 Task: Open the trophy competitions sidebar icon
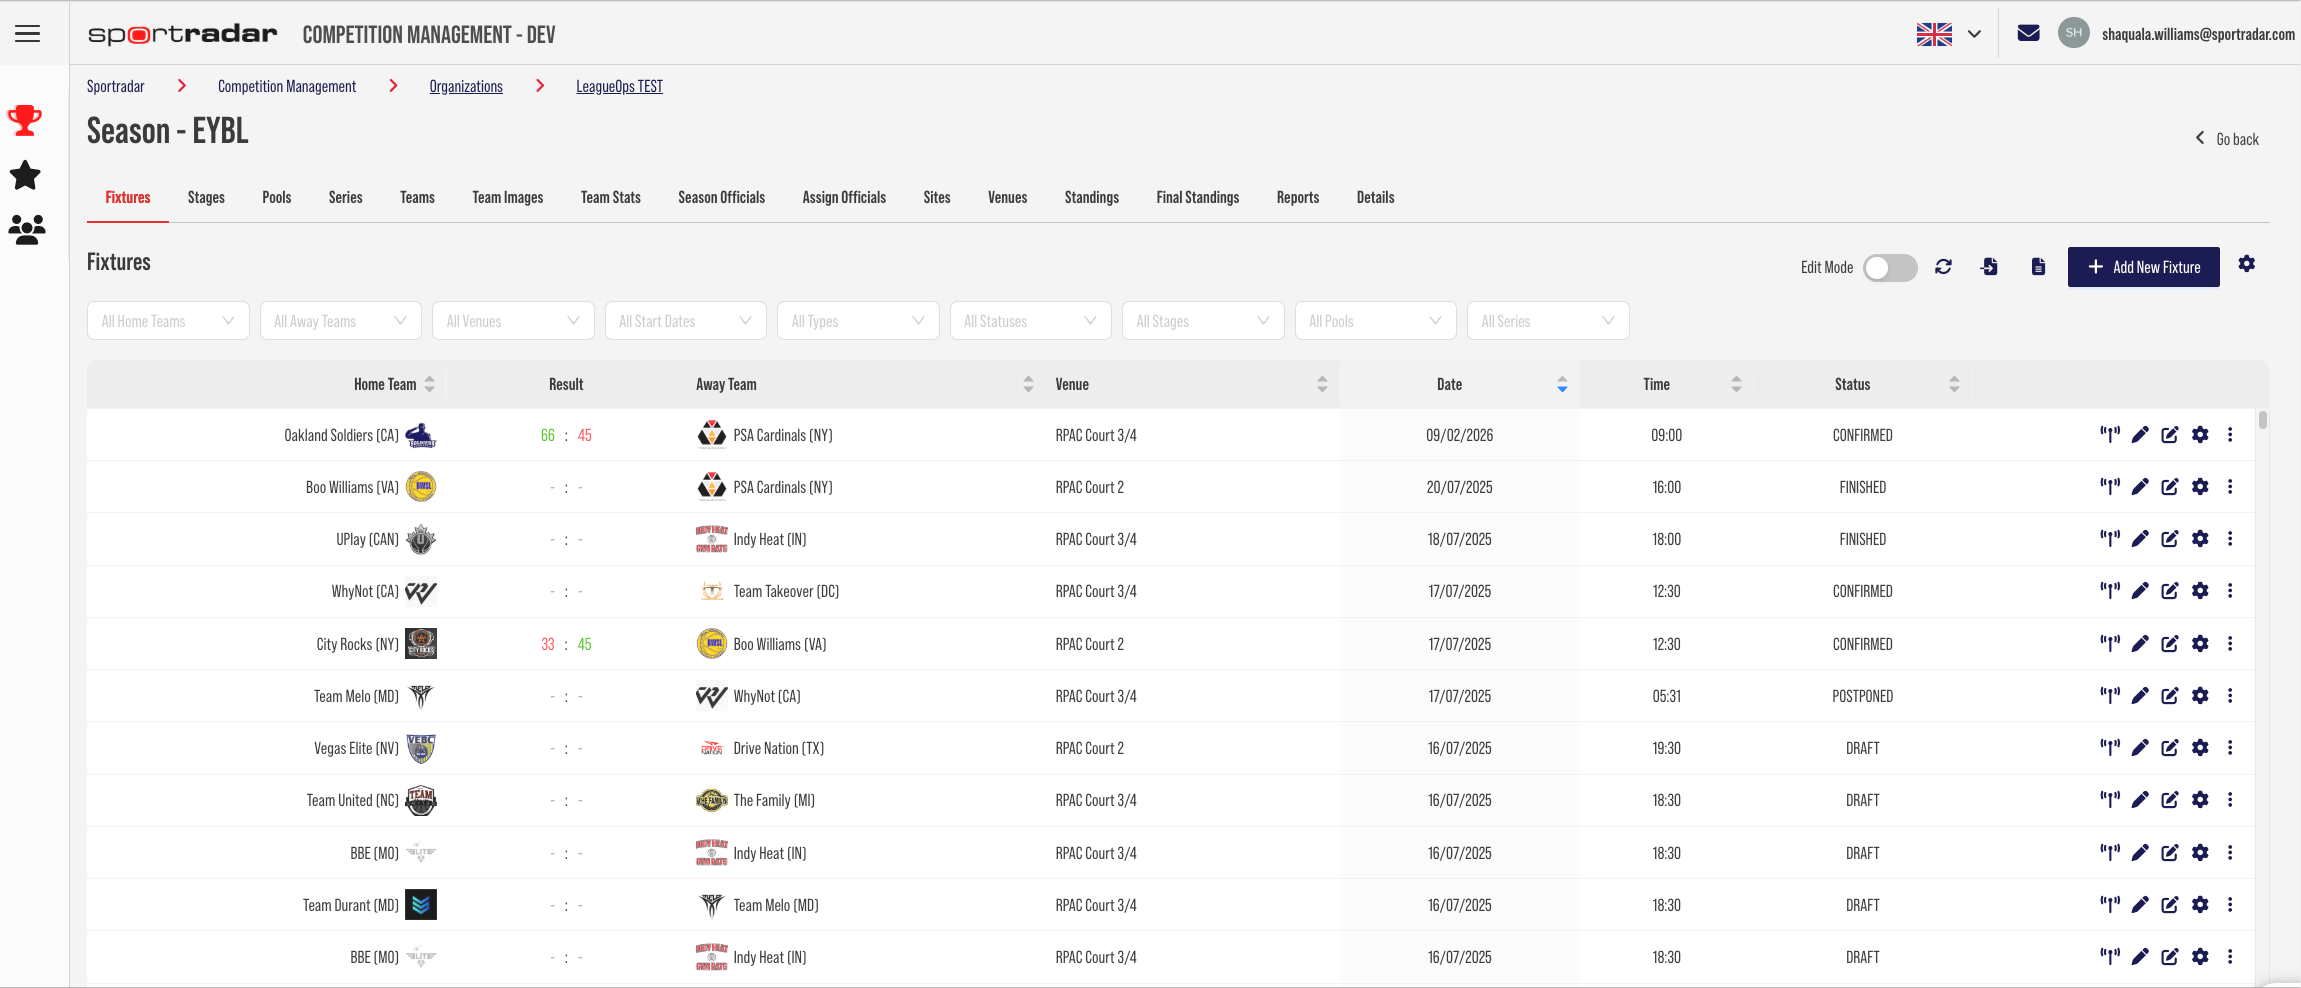[25, 121]
